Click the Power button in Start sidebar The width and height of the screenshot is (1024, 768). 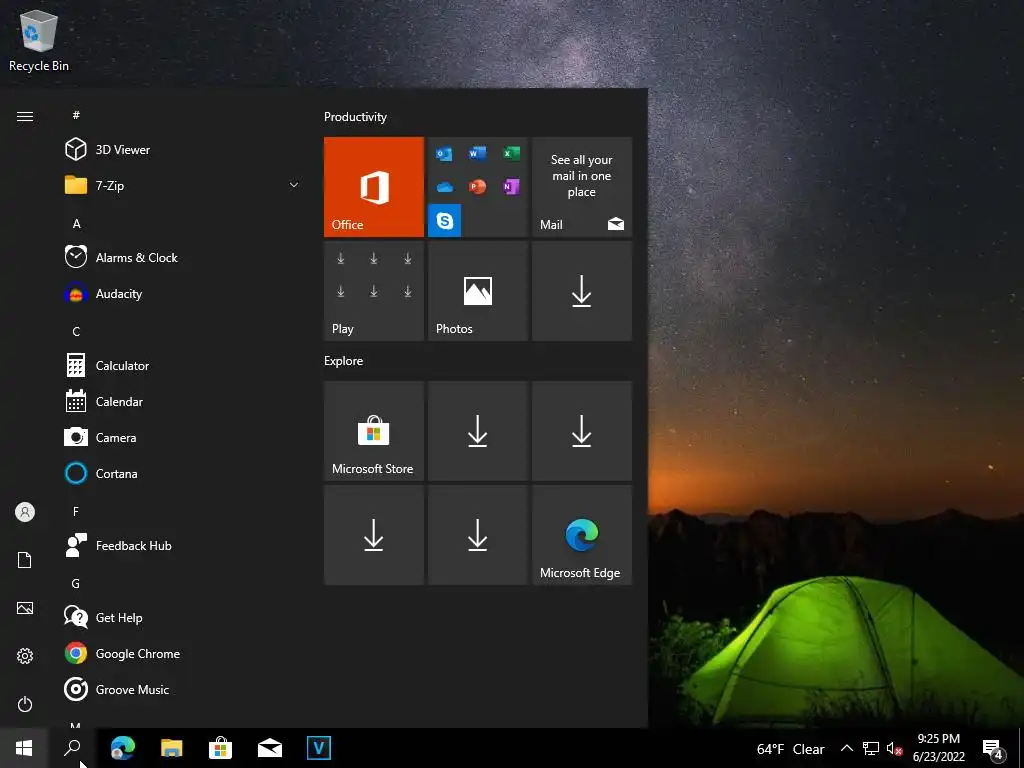tap(25, 704)
